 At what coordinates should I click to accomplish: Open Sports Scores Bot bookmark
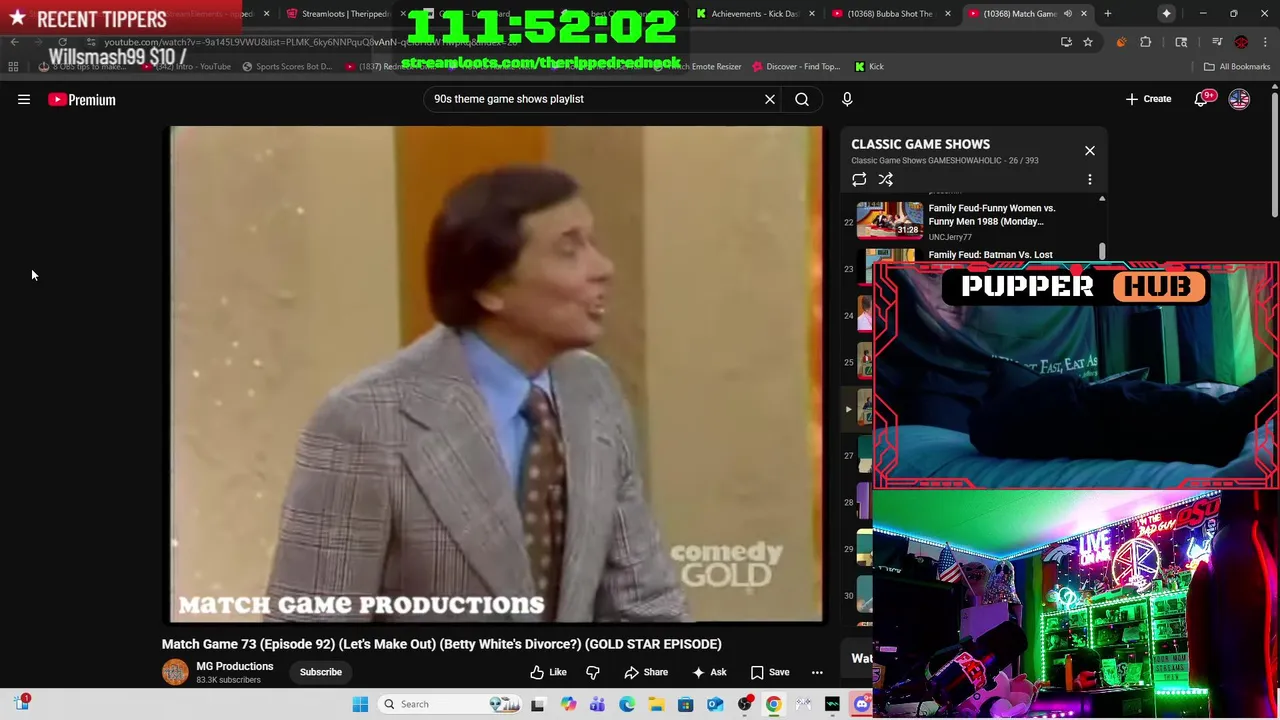point(286,67)
